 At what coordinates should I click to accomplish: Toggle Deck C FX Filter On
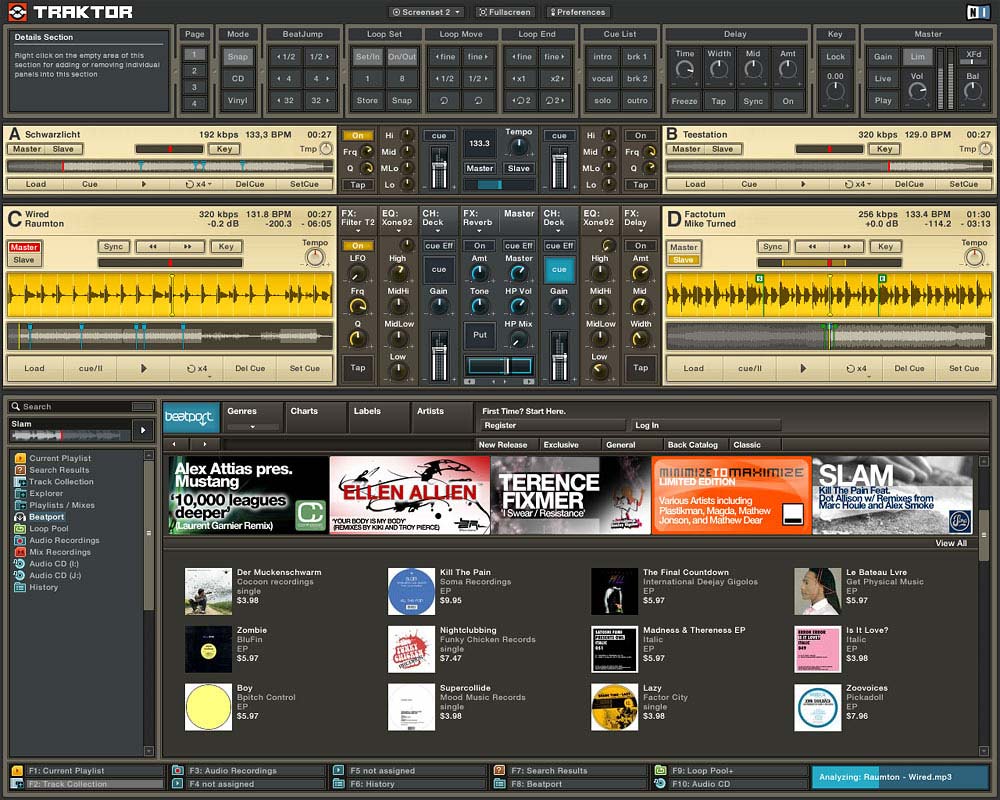(x=357, y=246)
